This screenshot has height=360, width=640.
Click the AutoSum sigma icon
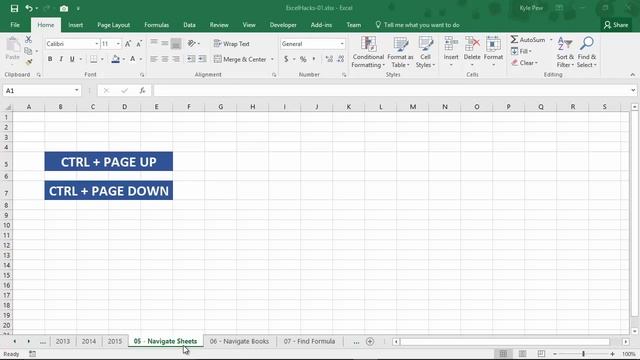[x=514, y=40]
